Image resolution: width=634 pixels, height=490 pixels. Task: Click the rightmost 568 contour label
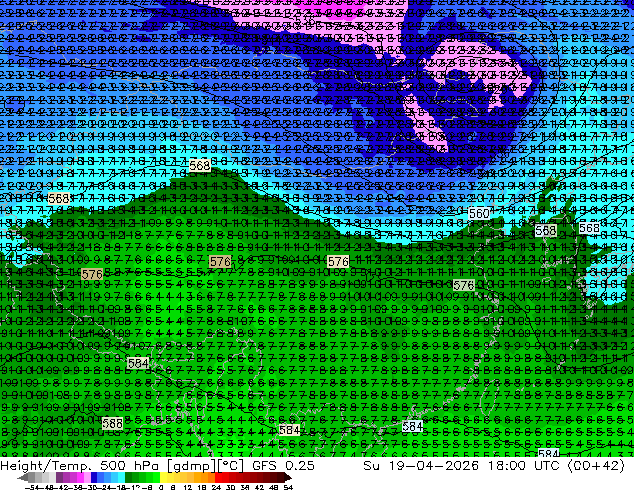589,228
